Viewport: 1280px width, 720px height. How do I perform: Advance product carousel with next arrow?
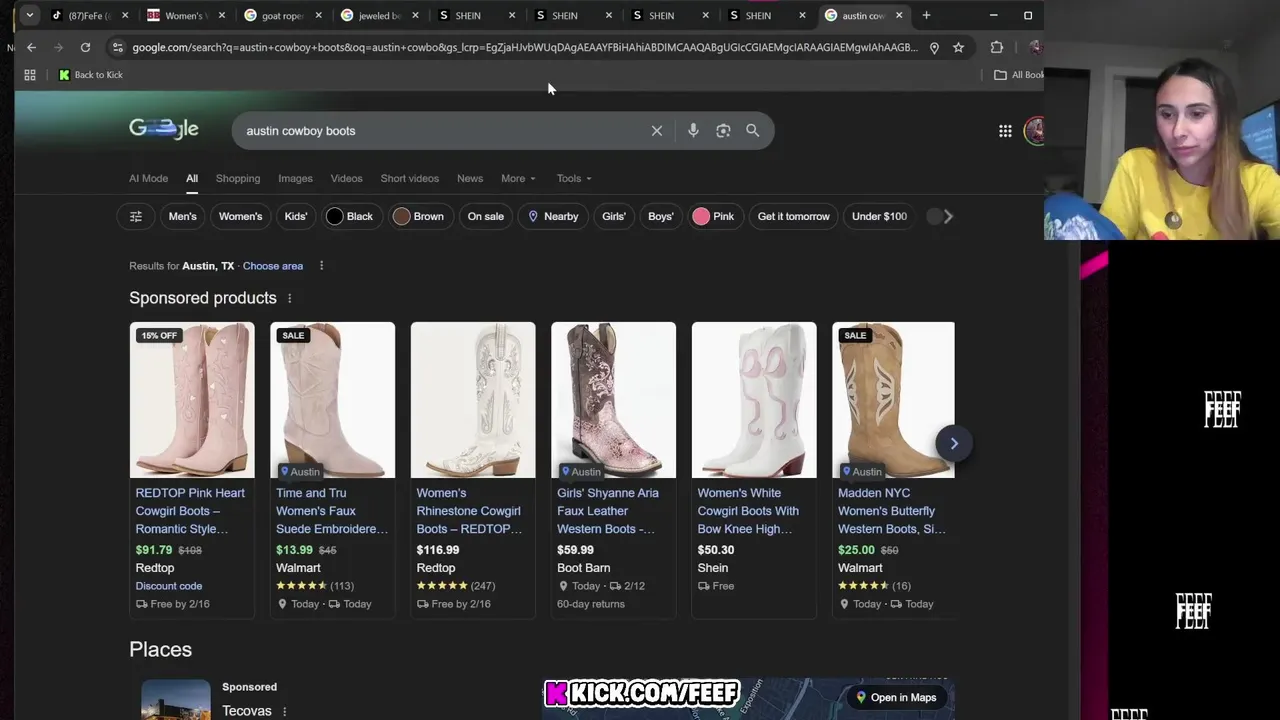(953, 443)
